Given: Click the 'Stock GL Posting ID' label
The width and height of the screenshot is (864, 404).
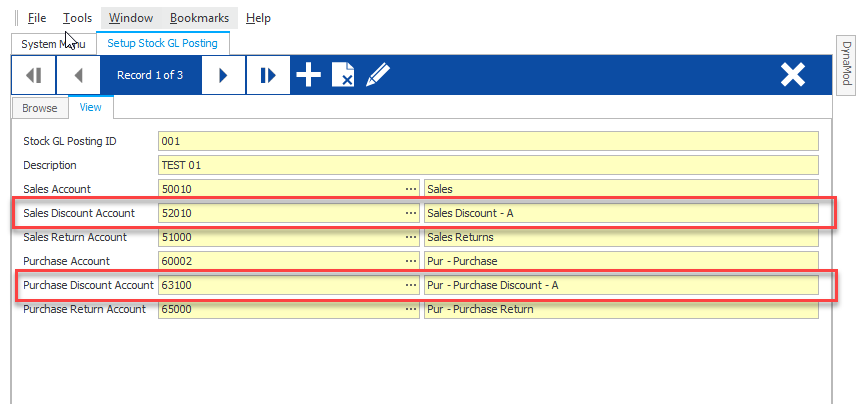Looking at the screenshot, I should 70,141.
